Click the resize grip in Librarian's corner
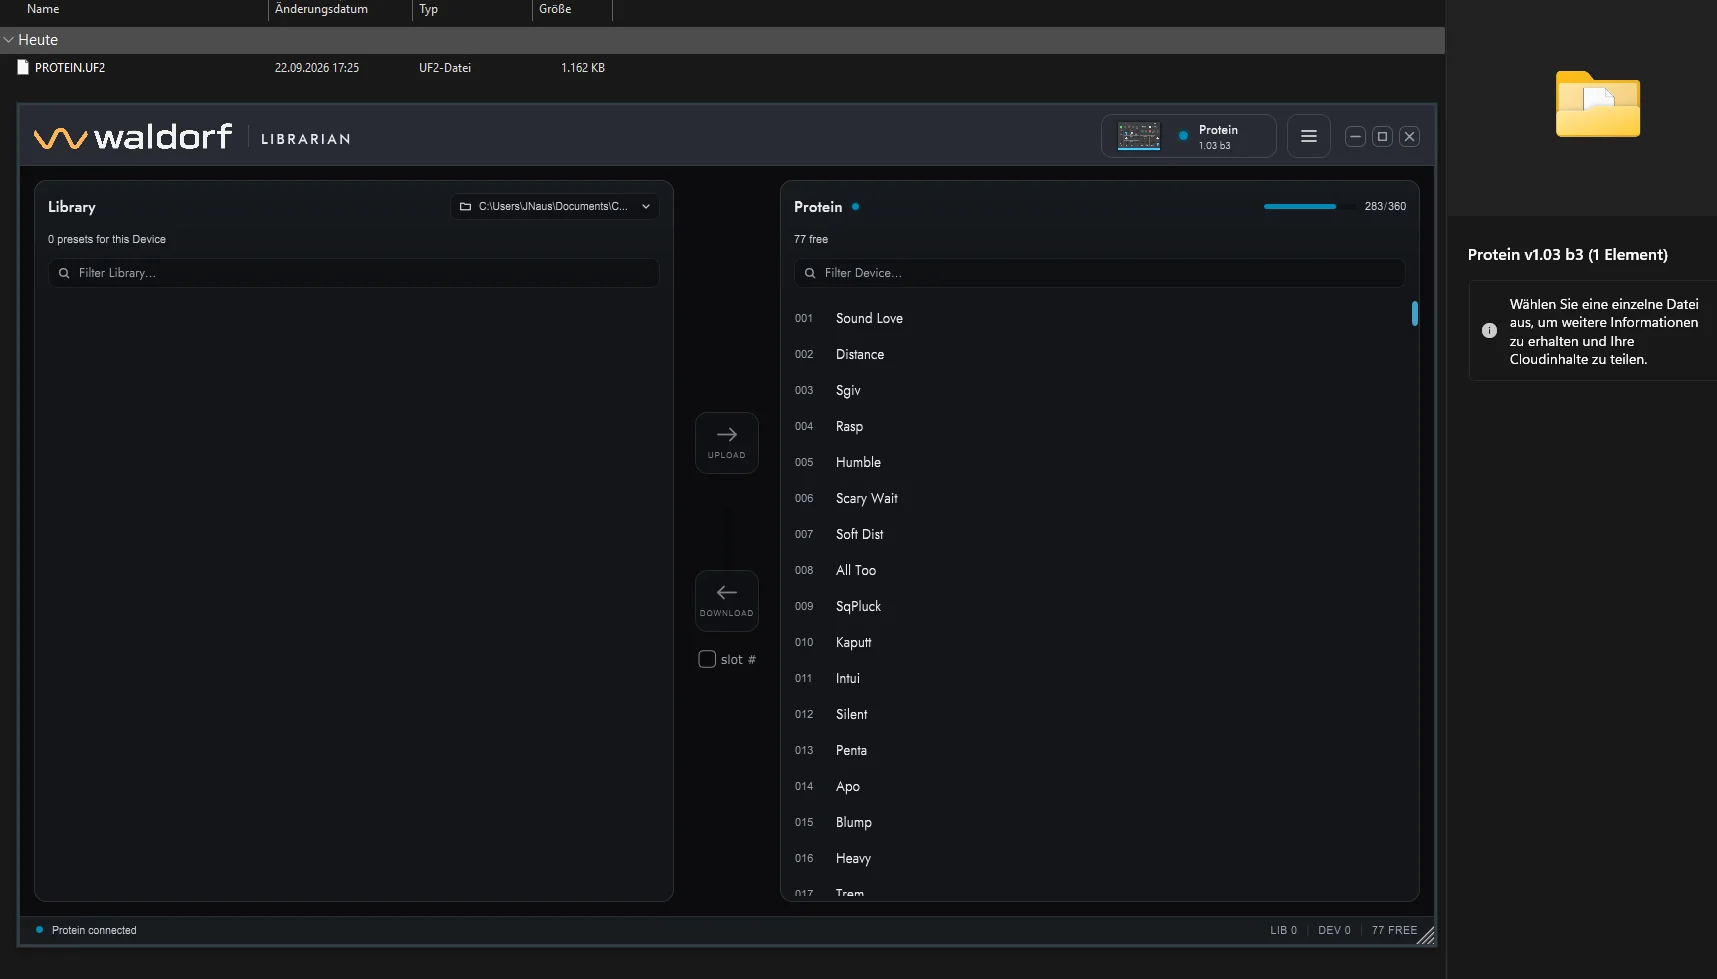The image size is (1717, 979). pyautogui.click(x=1426, y=936)
